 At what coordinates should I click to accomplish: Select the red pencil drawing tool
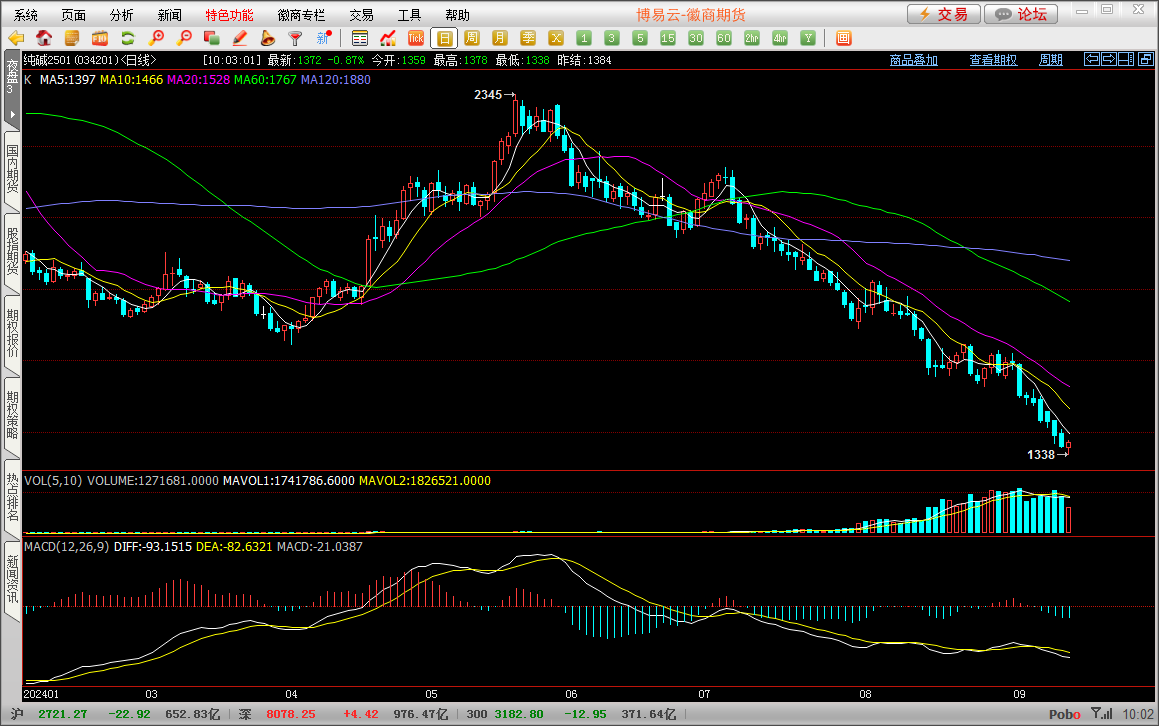(x=240, y=38)
